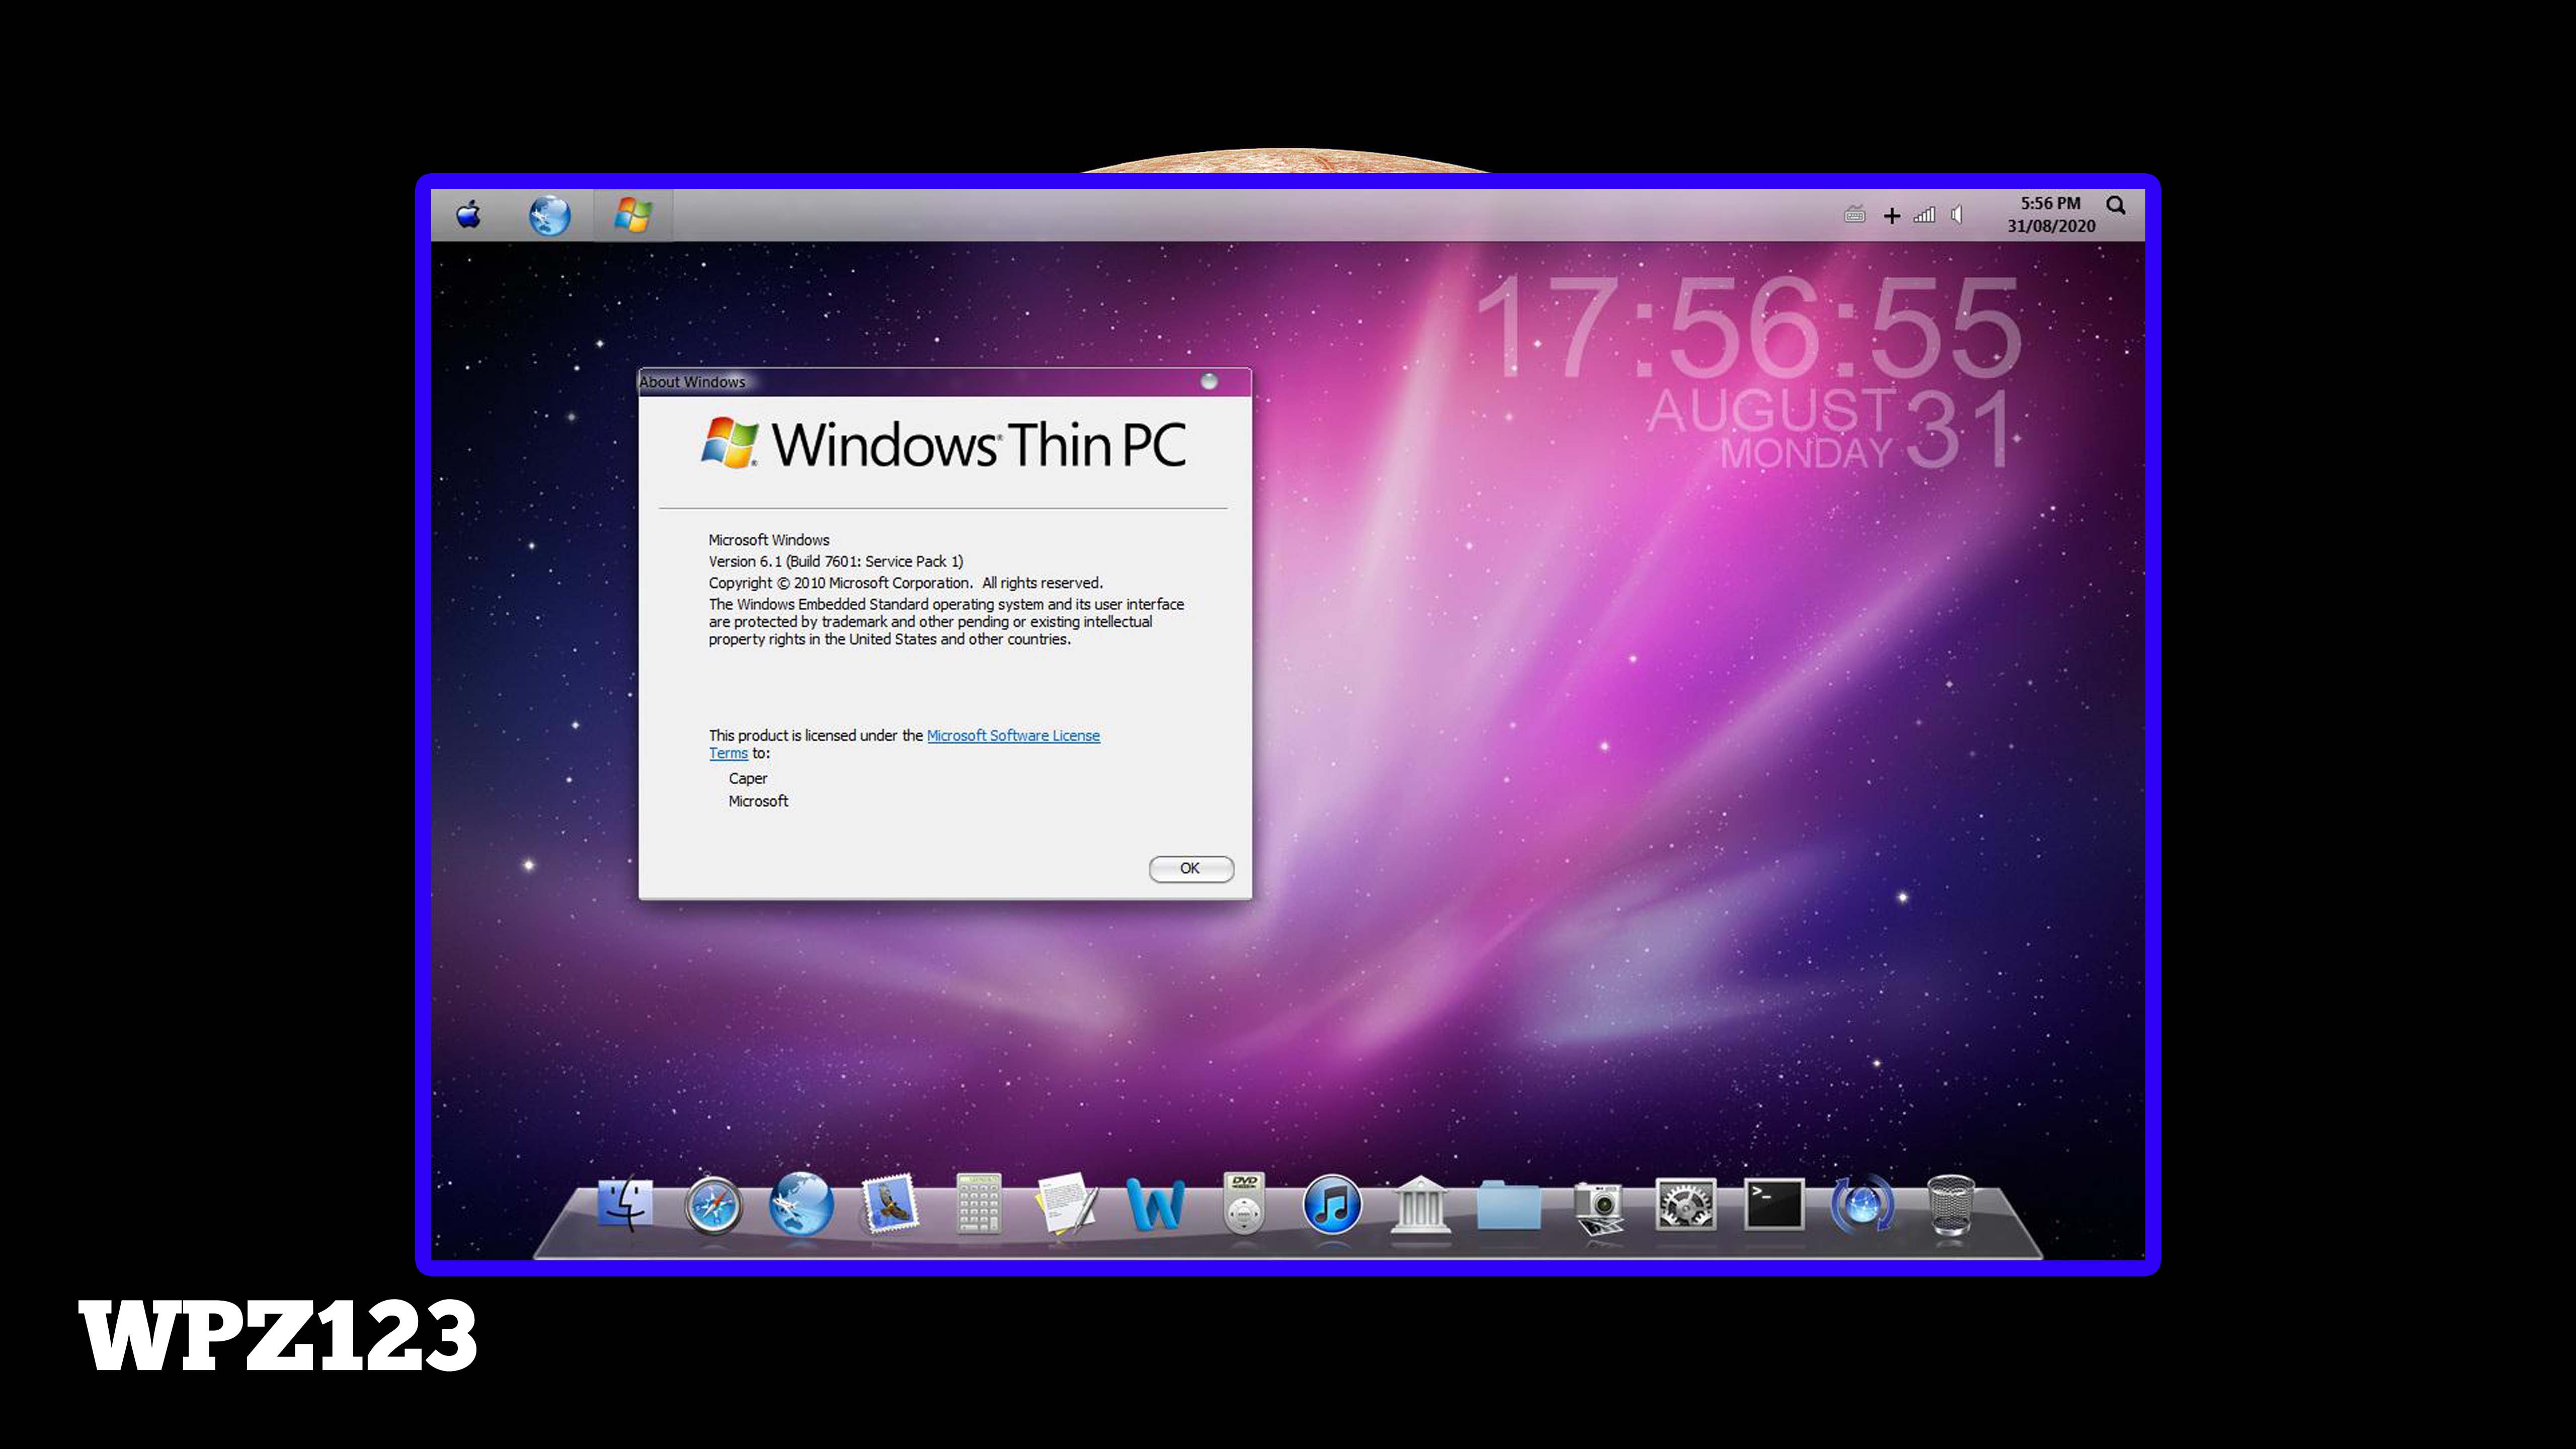This screenshot has width=2576, height=1449.
Task: Launch the blue W Word dock icon
Action: click(x=1155, y=1203)
